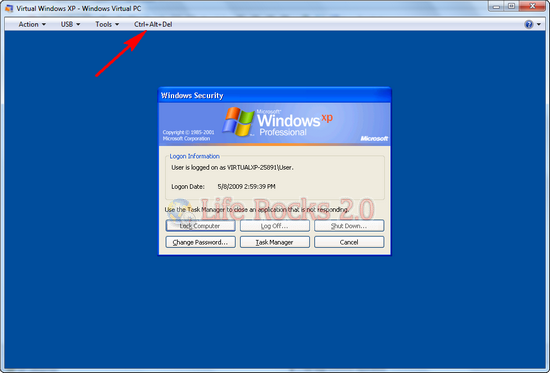550x373 pixels.
Task: Click the 'Logon Information' group label
Action: (194, 156)
